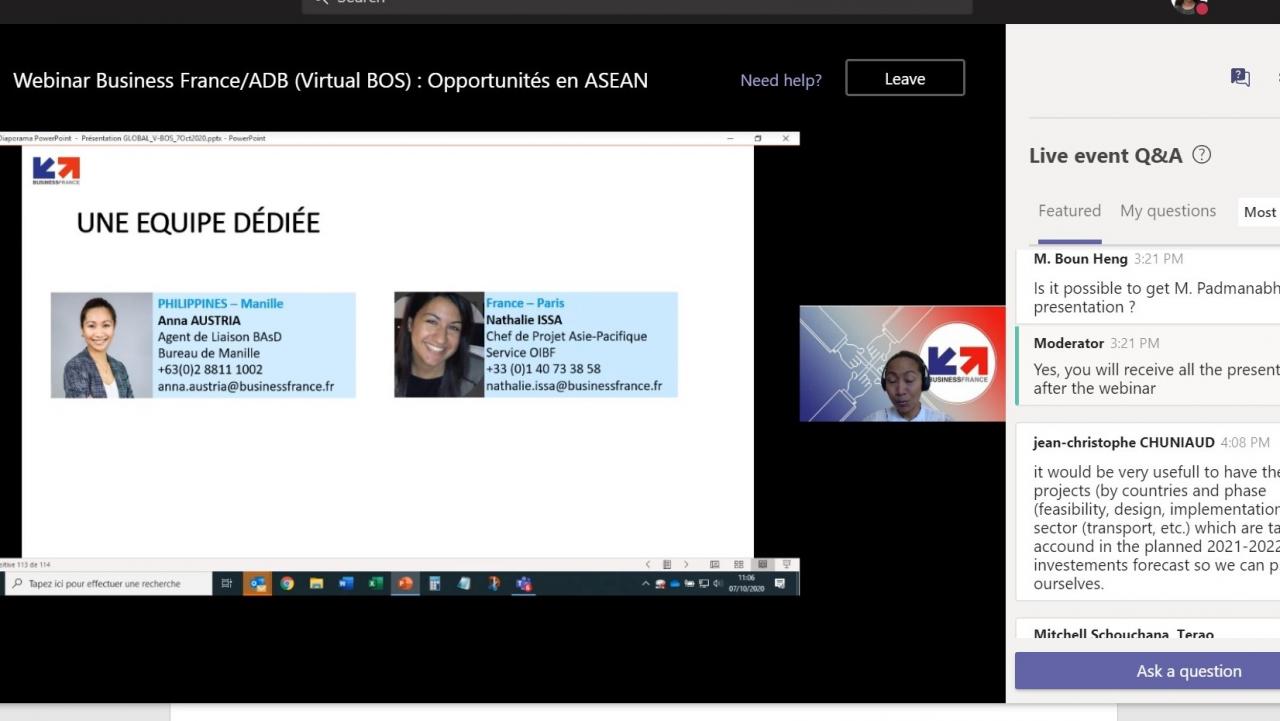Open Word from the shared taskbar
Screen dimensions: 1280x721
pos(346,583)
